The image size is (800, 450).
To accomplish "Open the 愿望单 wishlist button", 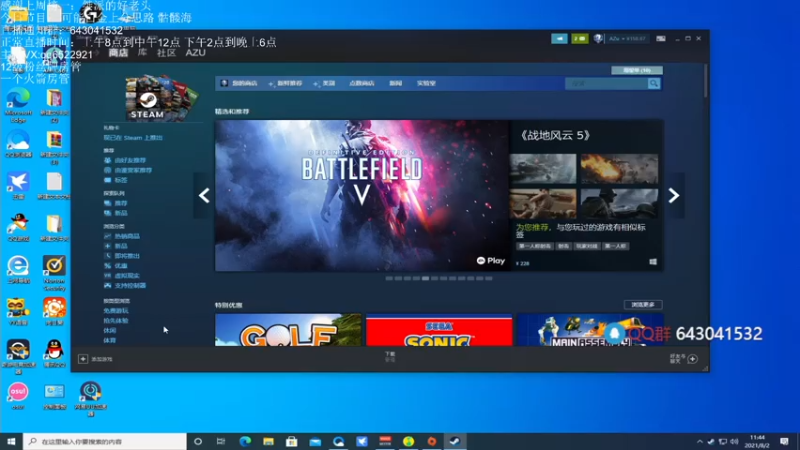I will (x=637, y=70).
